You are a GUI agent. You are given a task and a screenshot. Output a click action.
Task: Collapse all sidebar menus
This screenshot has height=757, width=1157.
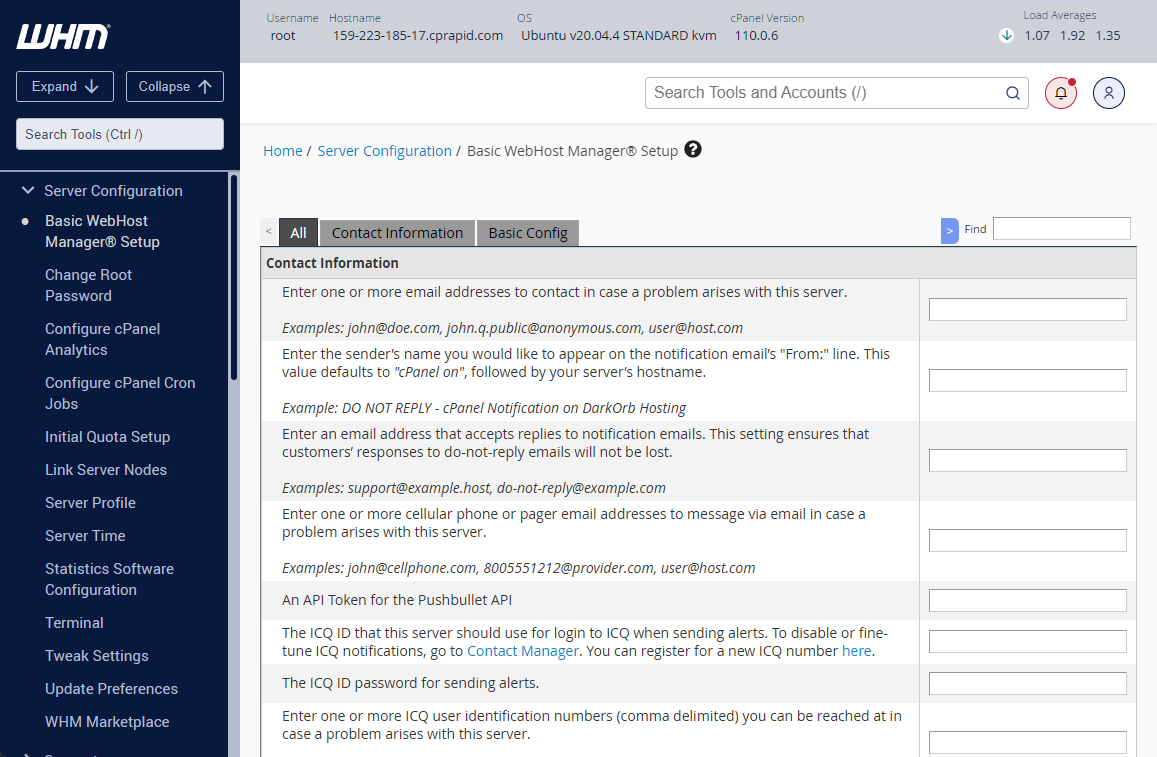(175, 86)
